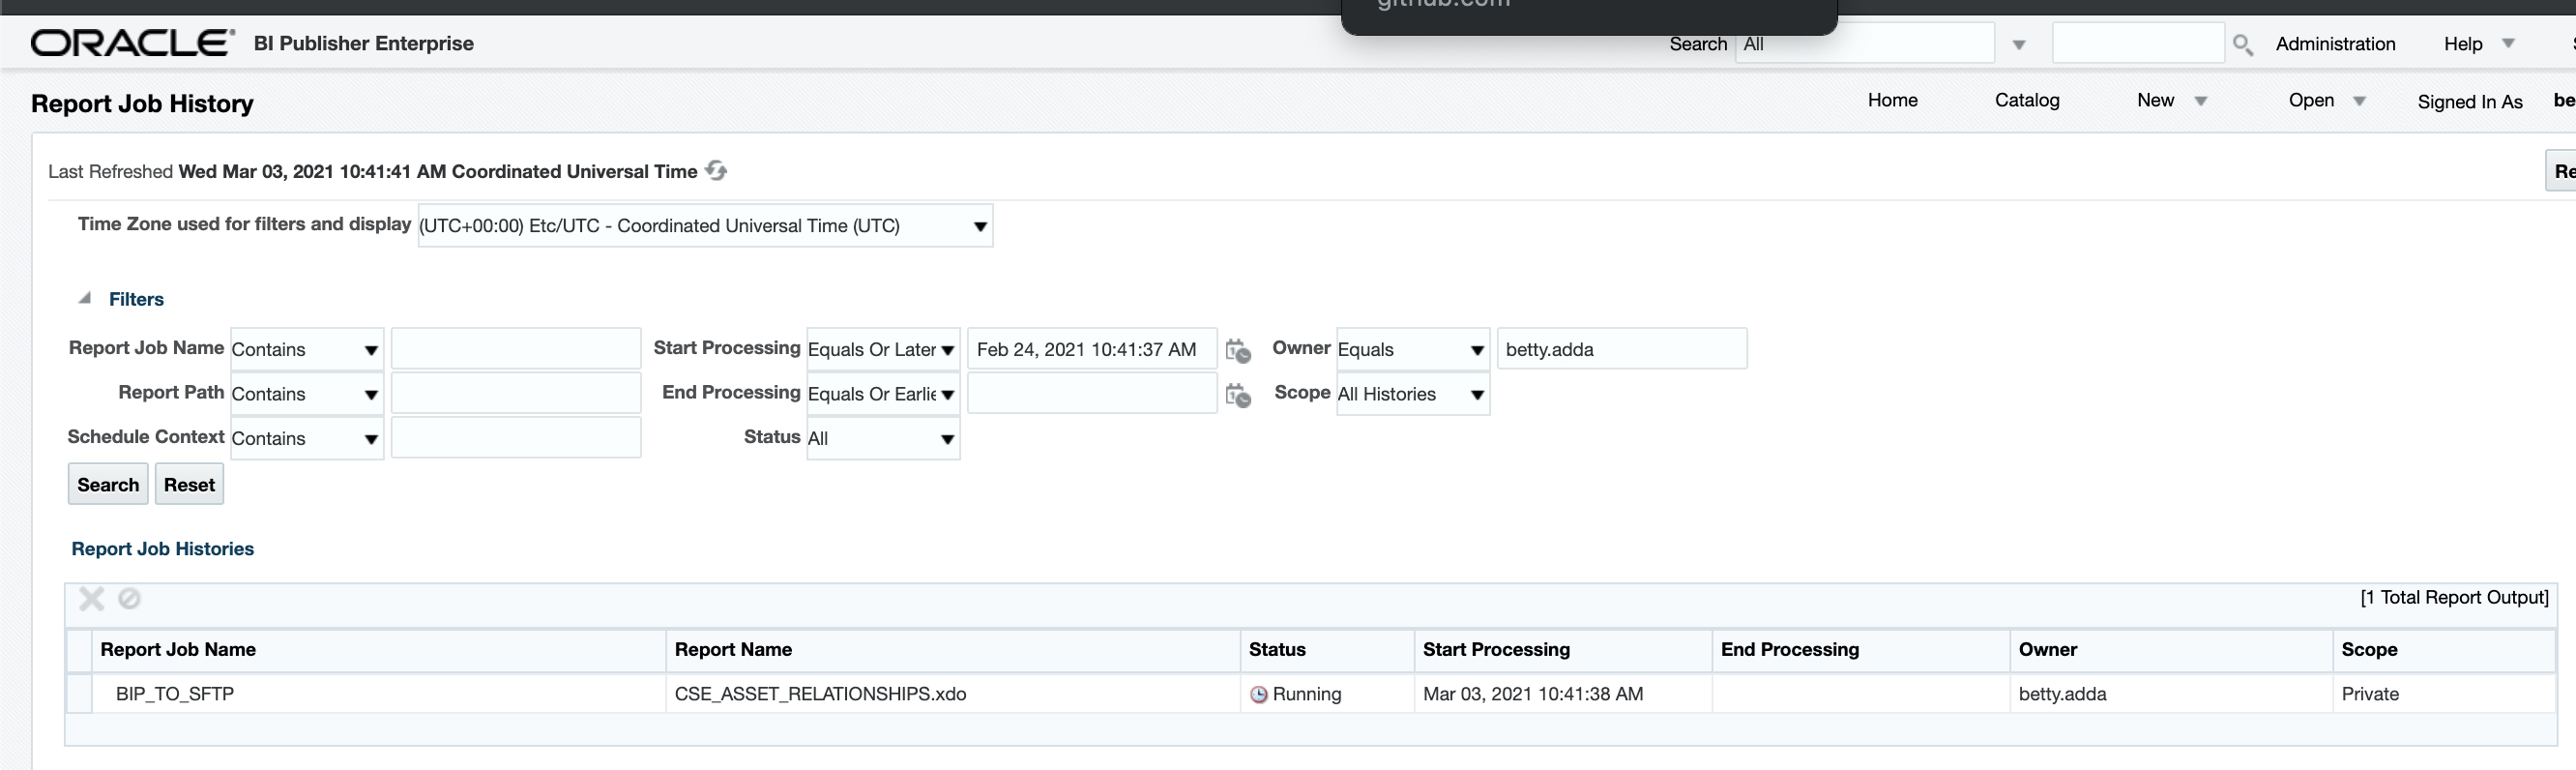Click the cancel job circle icon

point(129,599)
